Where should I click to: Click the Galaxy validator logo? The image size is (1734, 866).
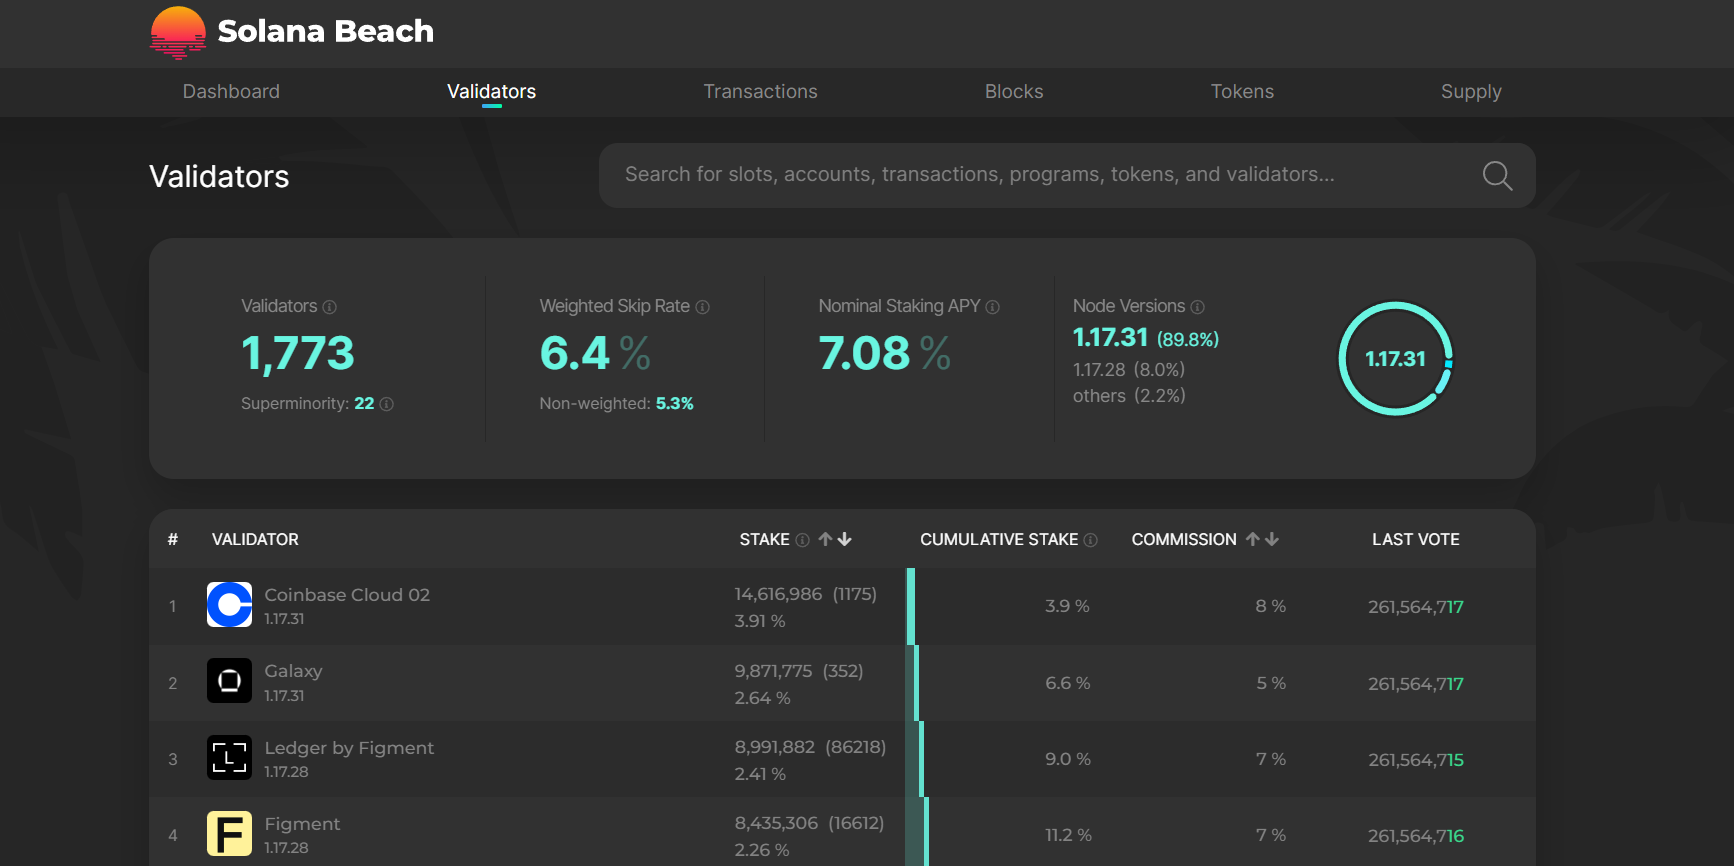pyautogui.click(x=229, y=681)
